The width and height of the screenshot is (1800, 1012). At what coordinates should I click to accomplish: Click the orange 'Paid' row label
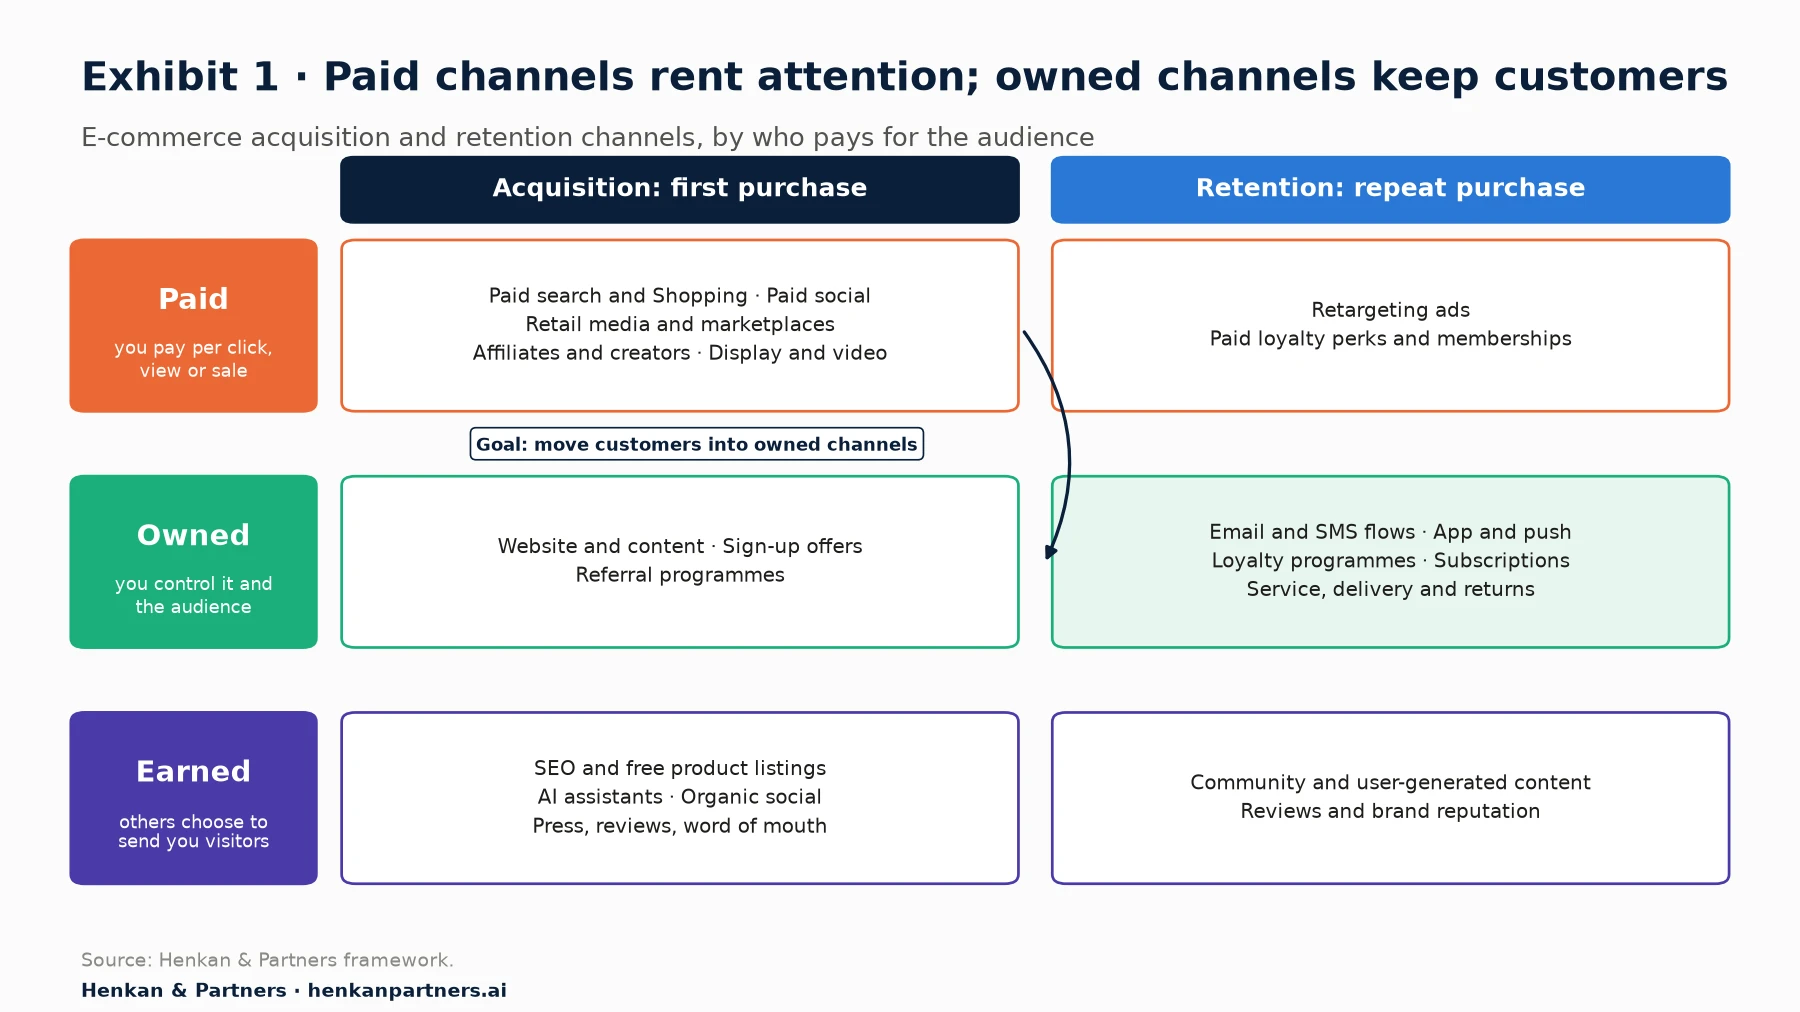(193, 325)
